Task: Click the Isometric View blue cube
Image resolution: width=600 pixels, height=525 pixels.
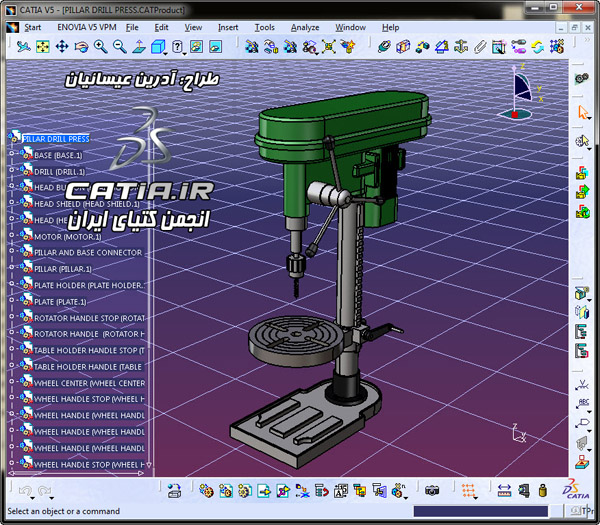Action: click(157, 47)
